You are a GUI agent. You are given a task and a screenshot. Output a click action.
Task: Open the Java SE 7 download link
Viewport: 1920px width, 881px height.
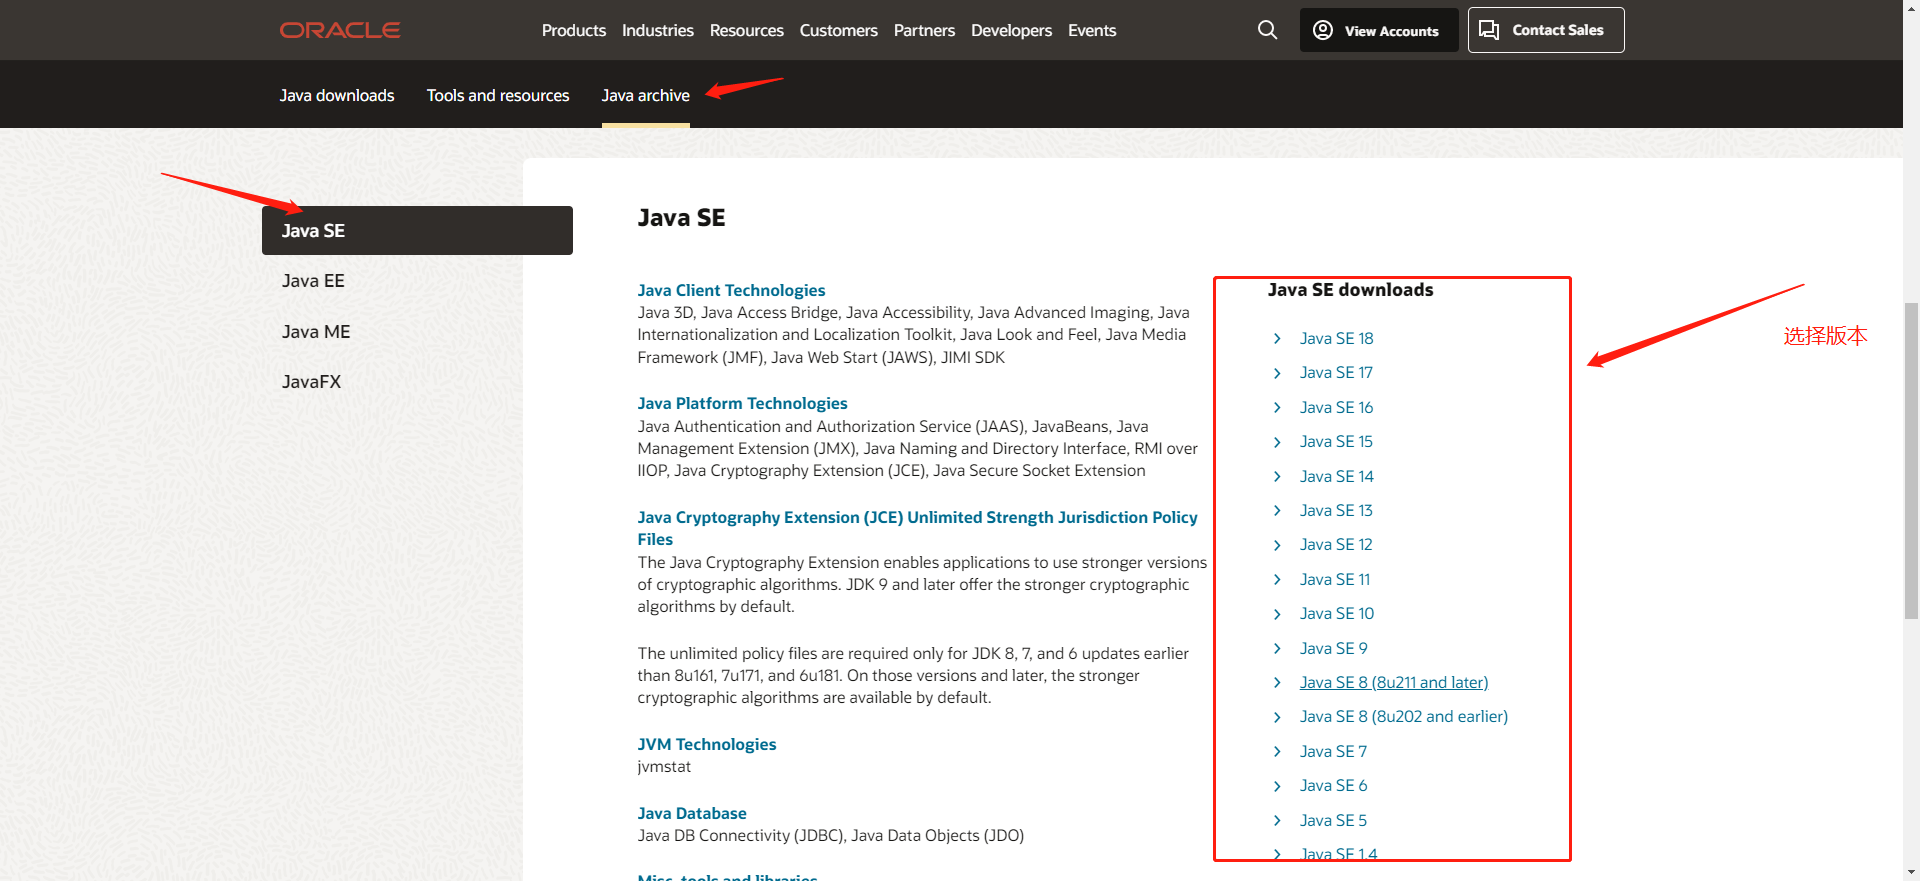1333,752
